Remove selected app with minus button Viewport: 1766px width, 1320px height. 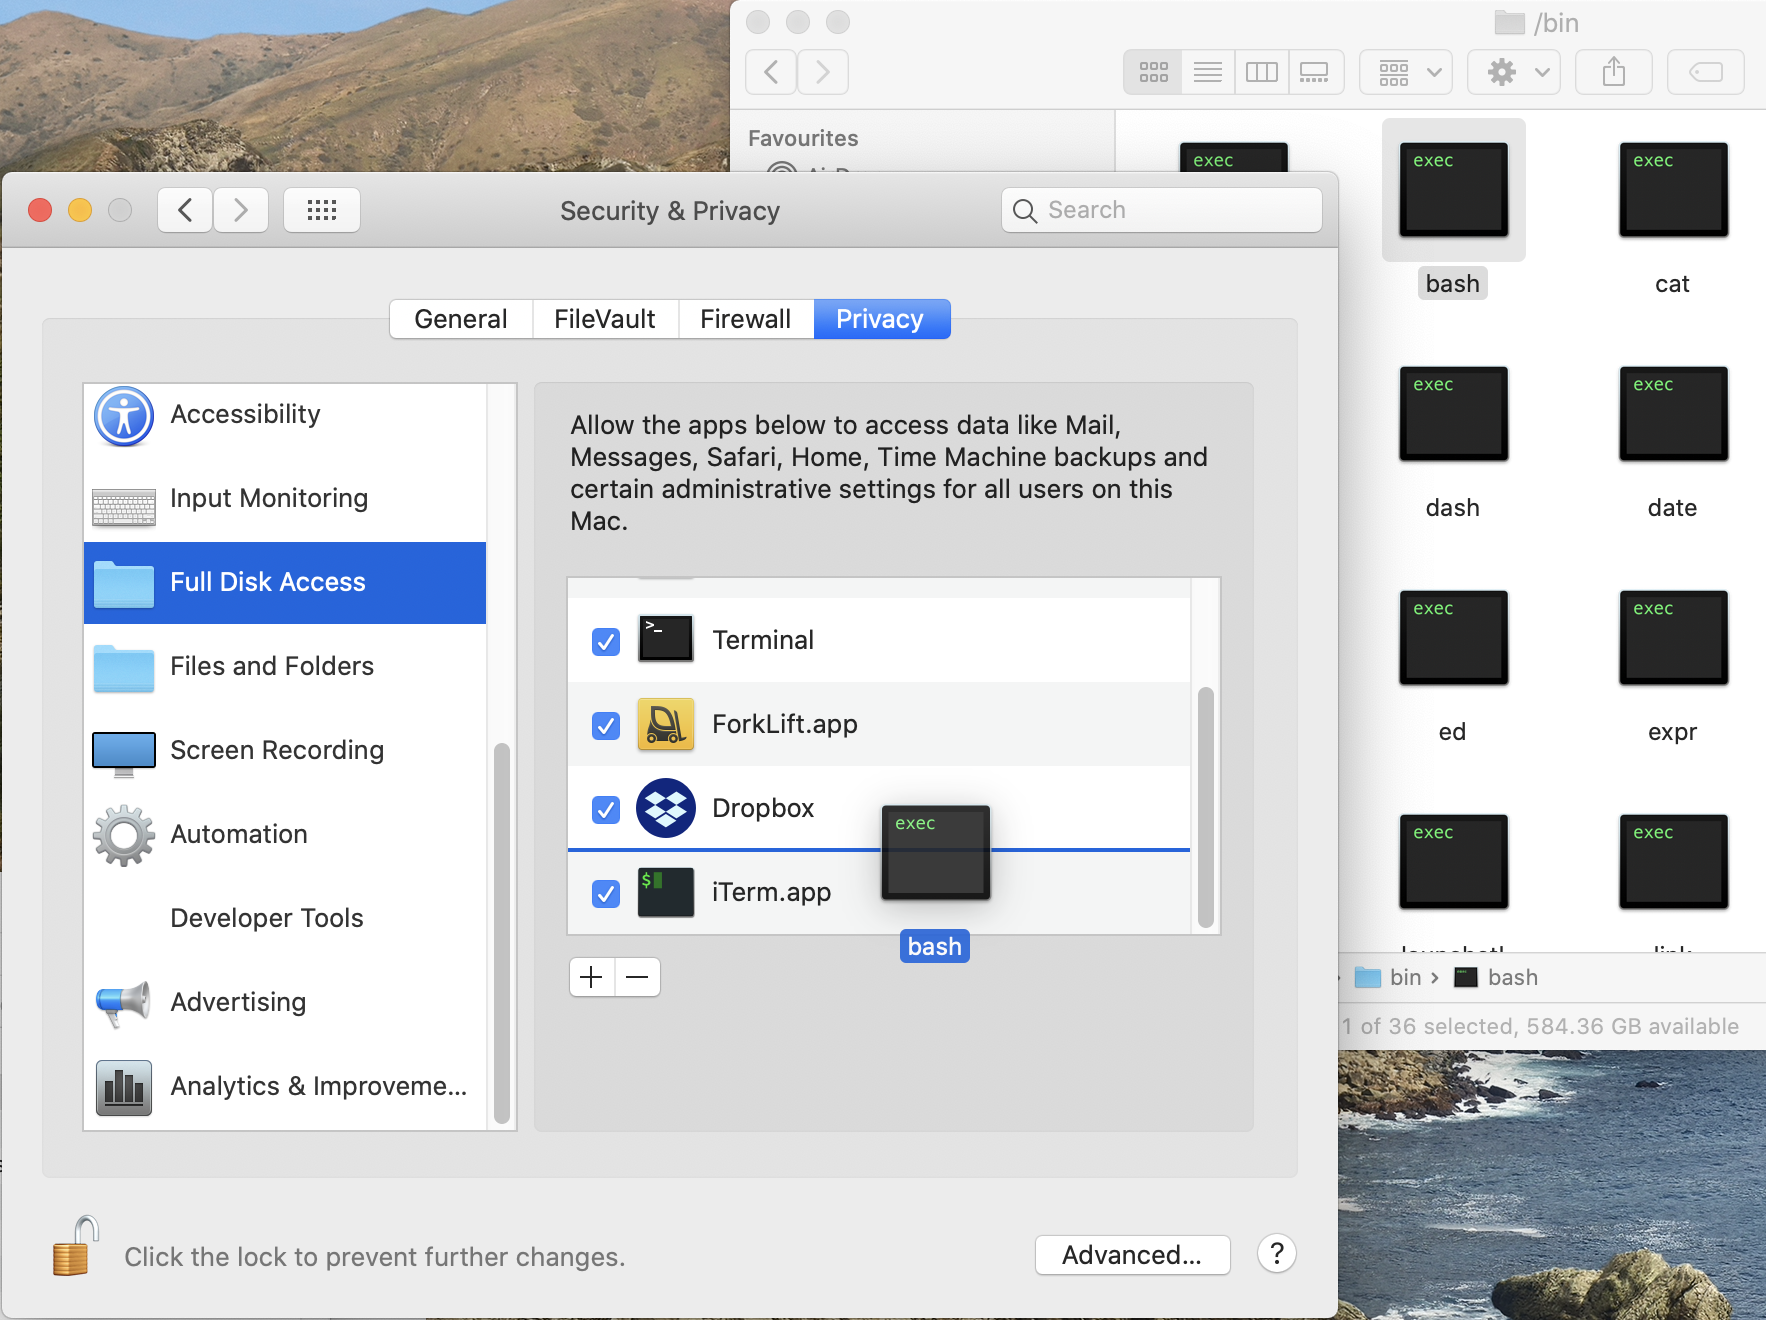click(x=638, y=977)
